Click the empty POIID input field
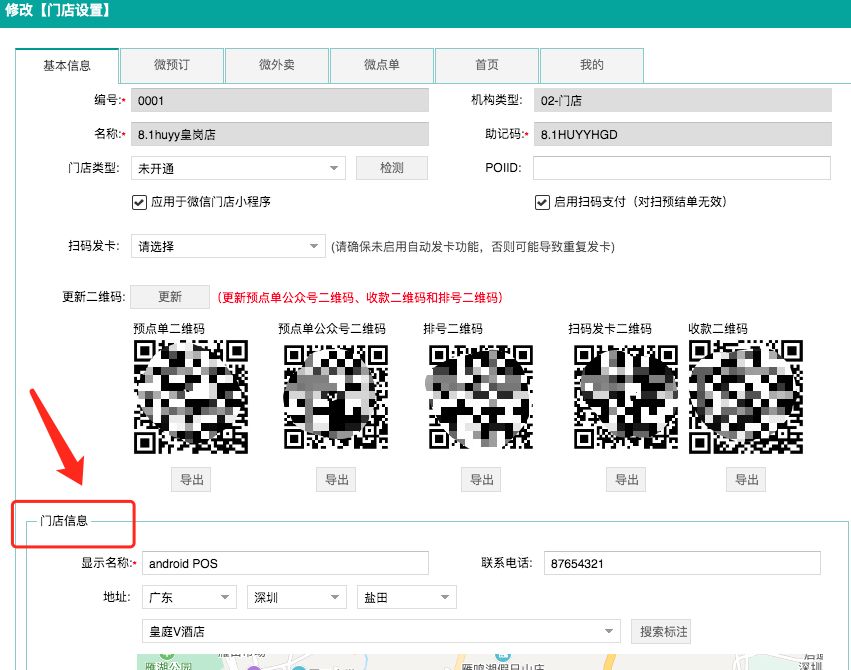The height and width of the screenshot is (670, 851). tap(682, 167)
